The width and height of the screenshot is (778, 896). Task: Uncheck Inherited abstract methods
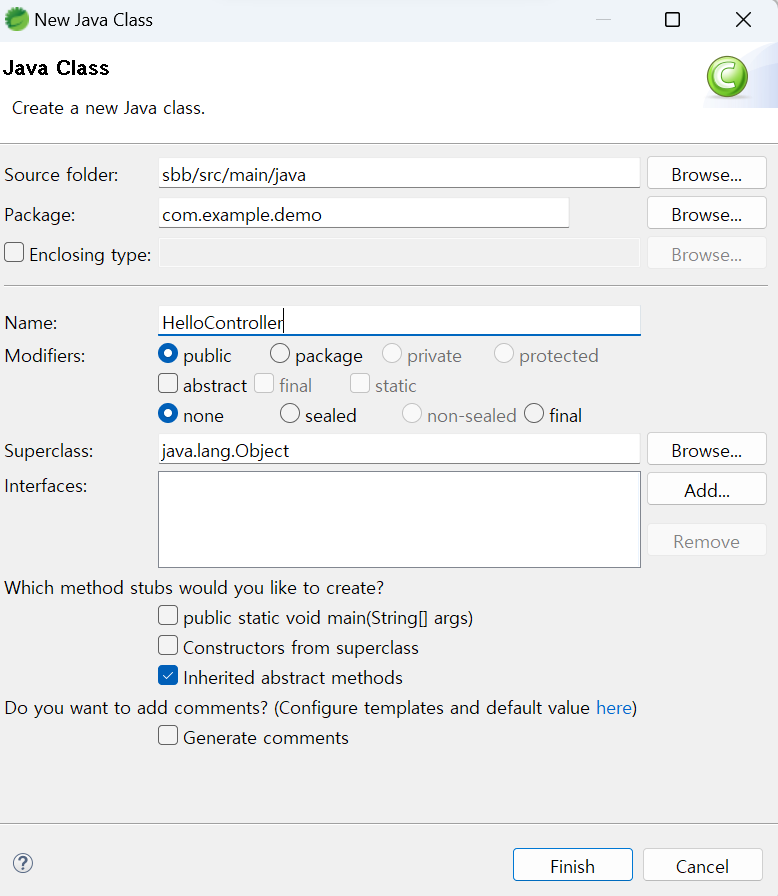[168, 676]
